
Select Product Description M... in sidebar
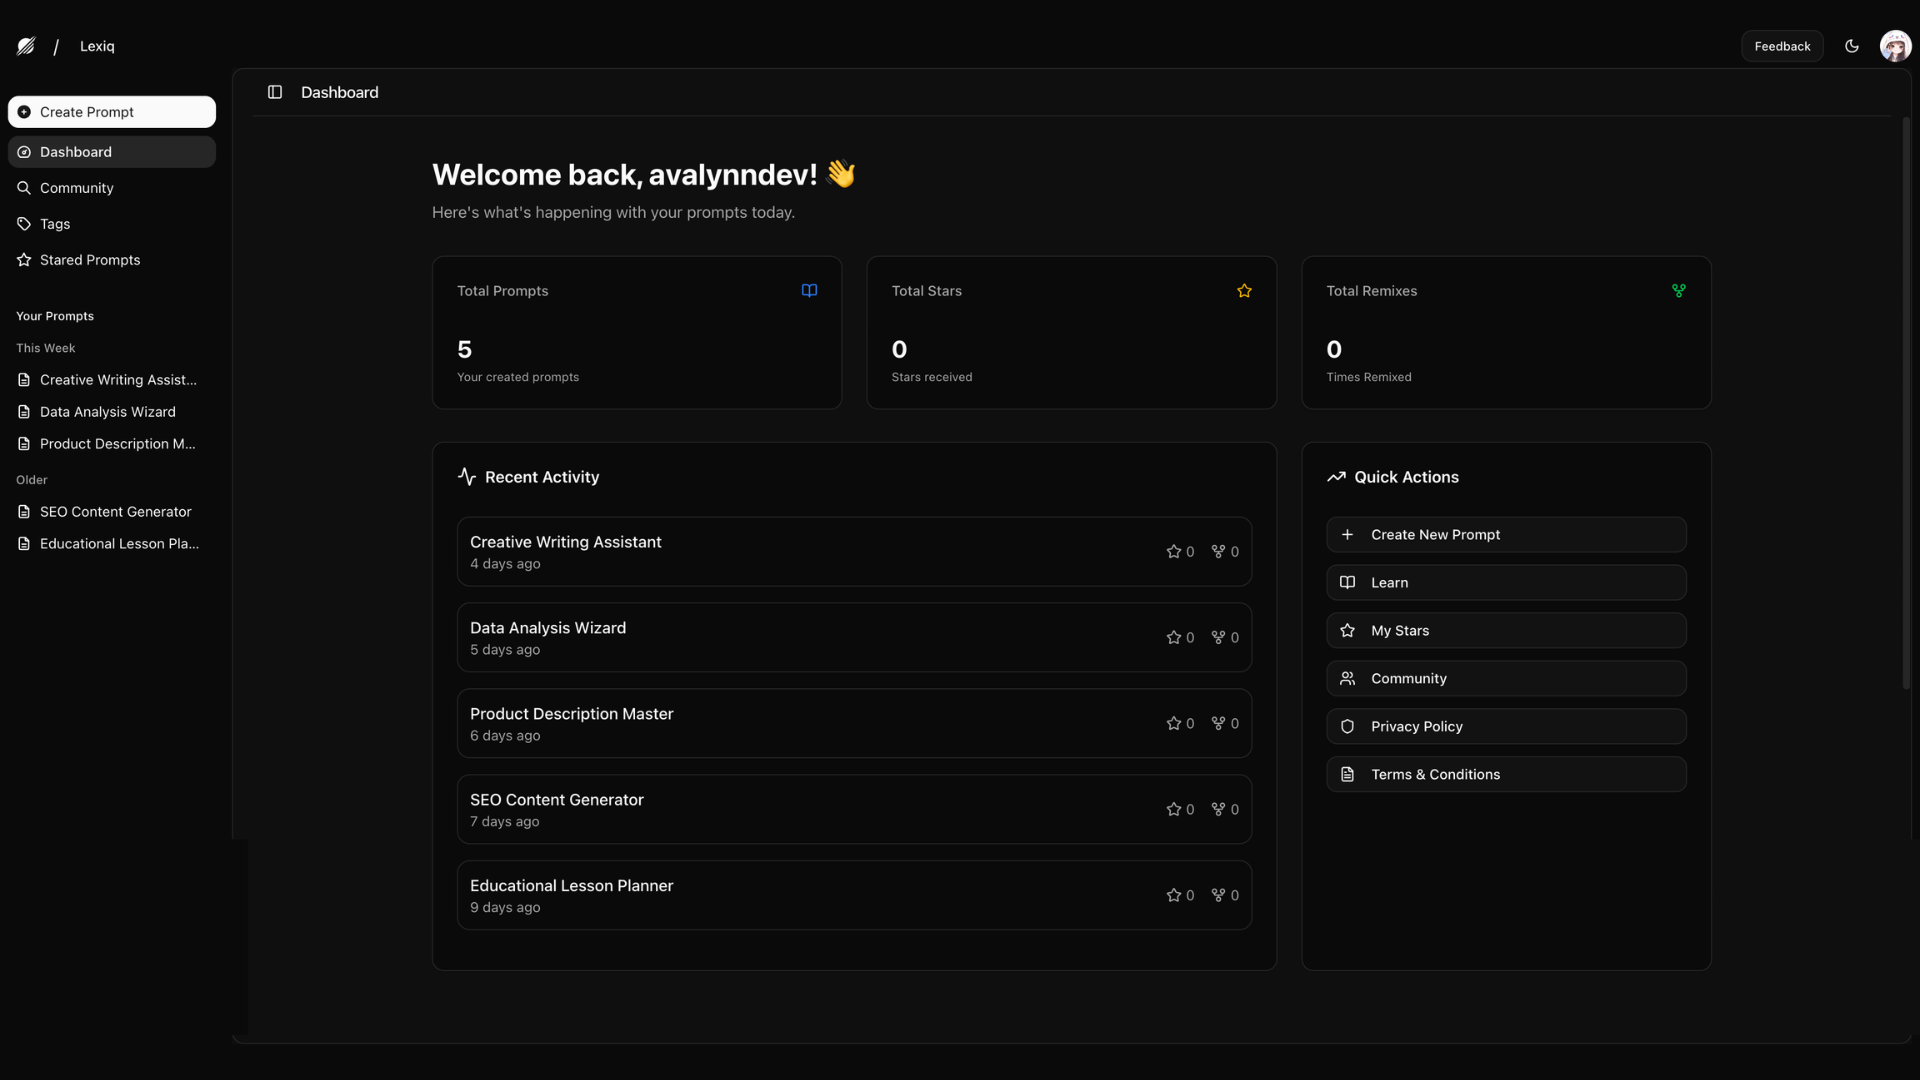tap(117, 444)
